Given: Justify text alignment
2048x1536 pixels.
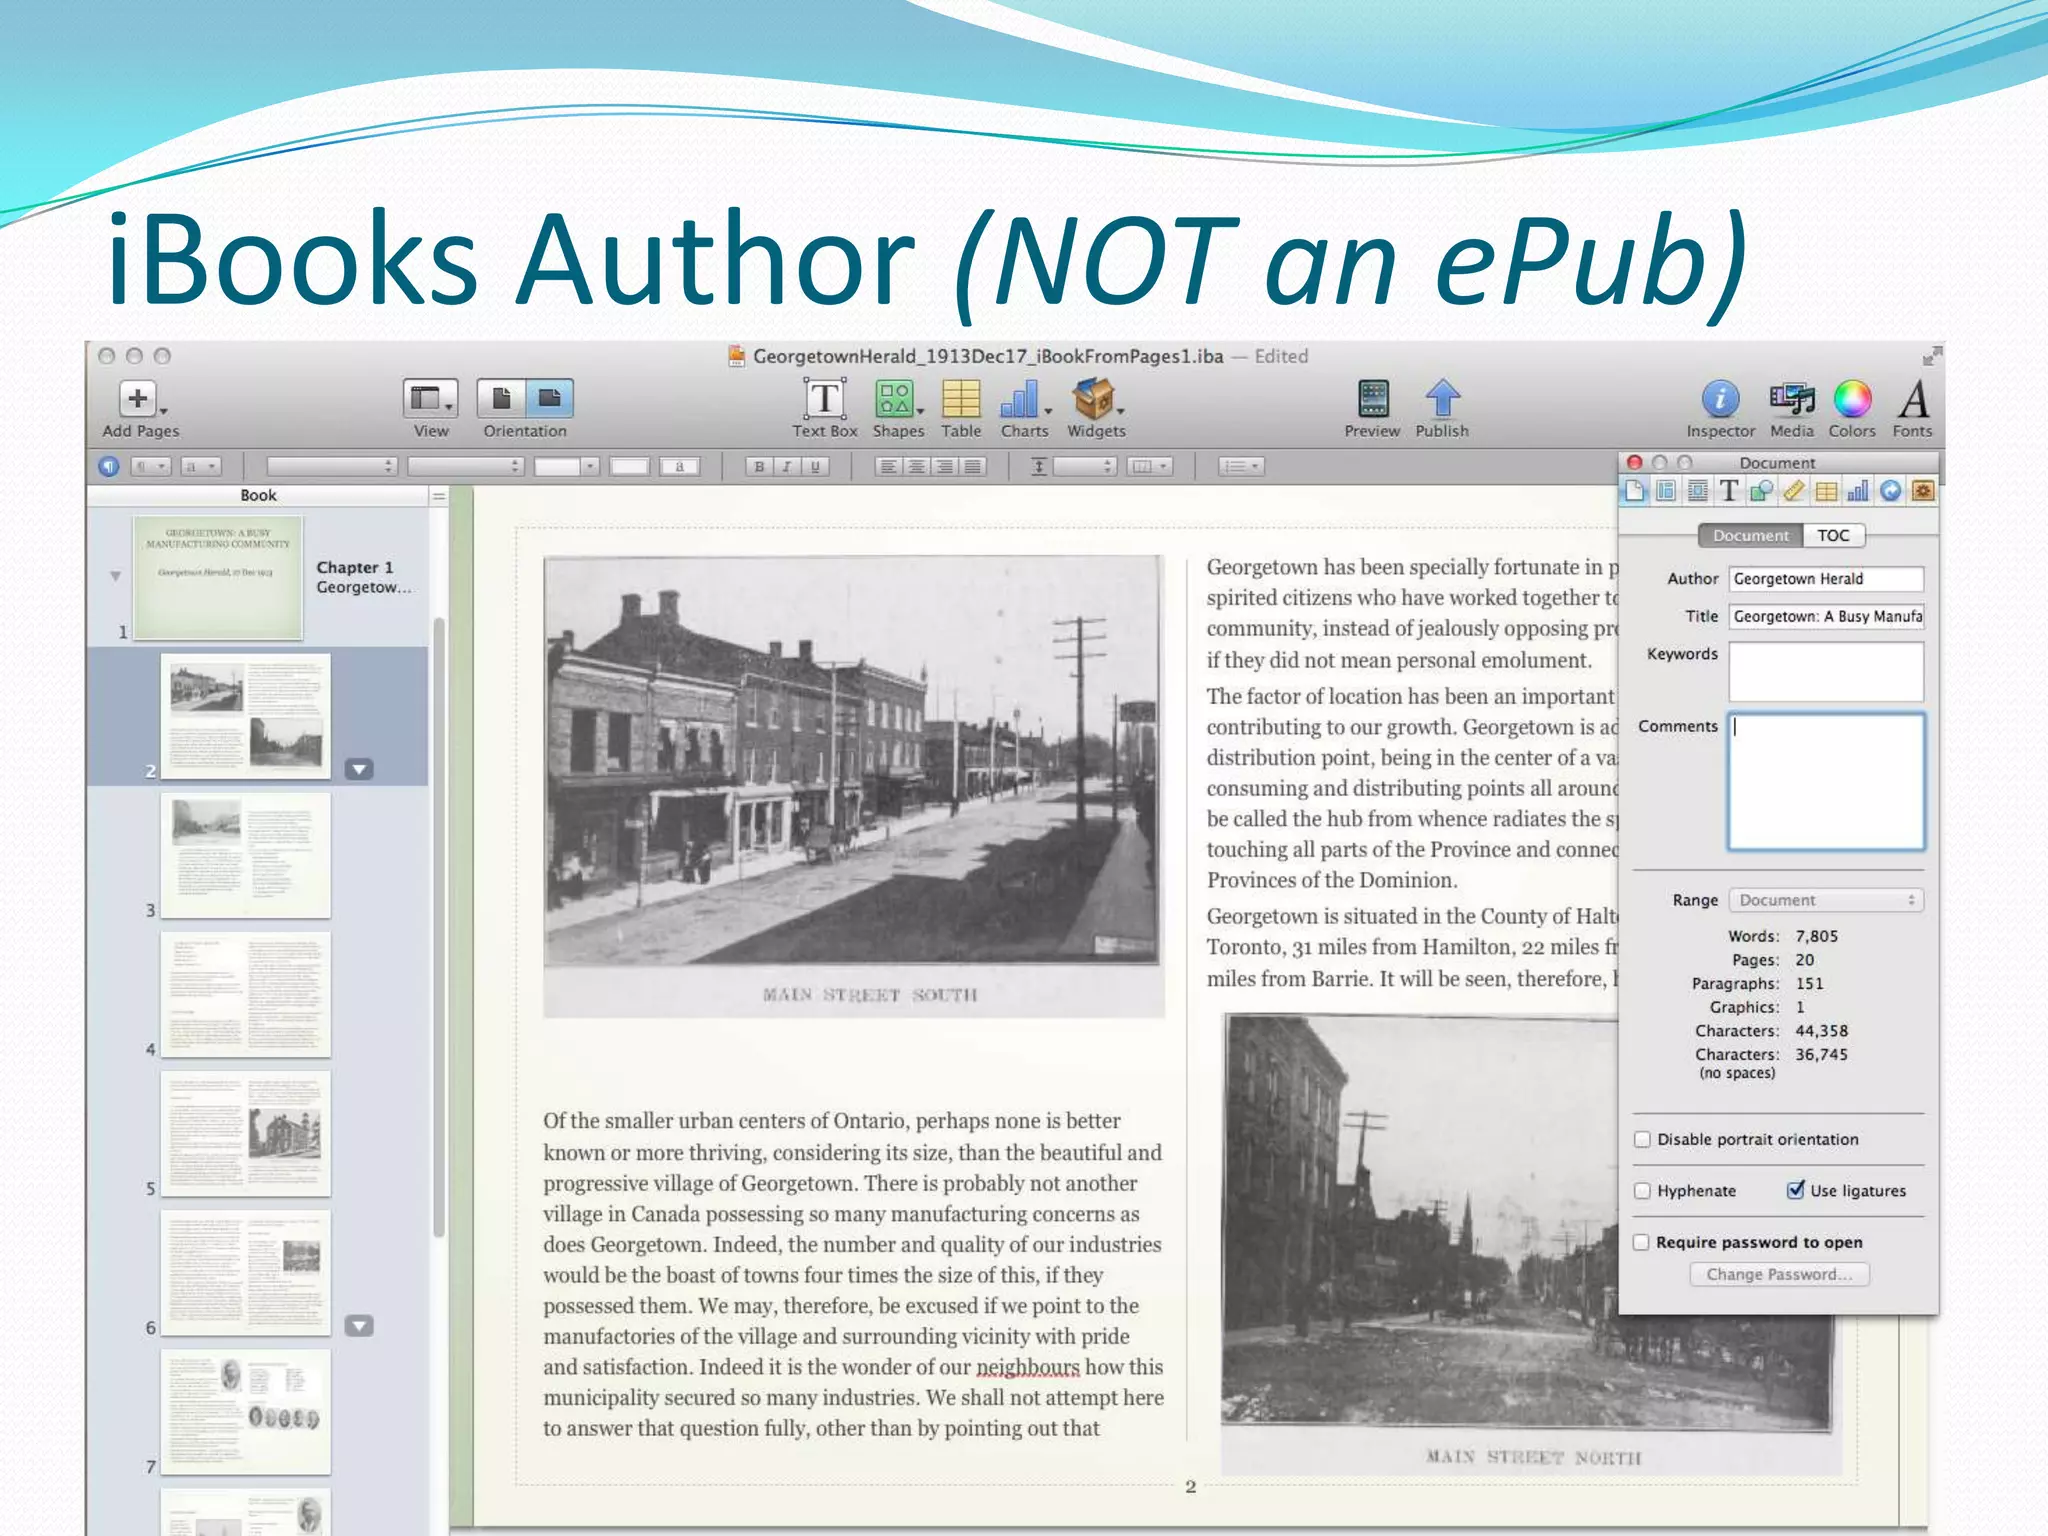Looking at the screenshot, I should [971, 466].
